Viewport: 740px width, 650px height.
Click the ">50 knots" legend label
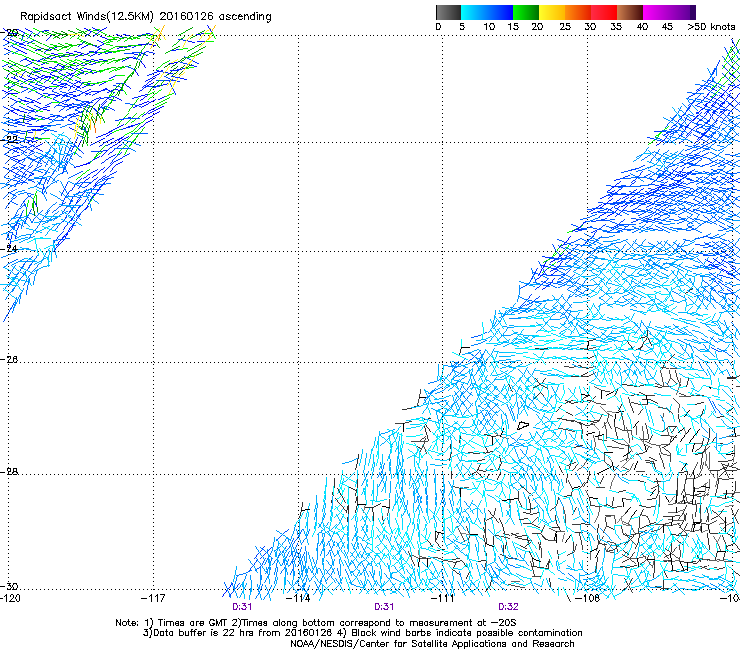pos(711,27)
